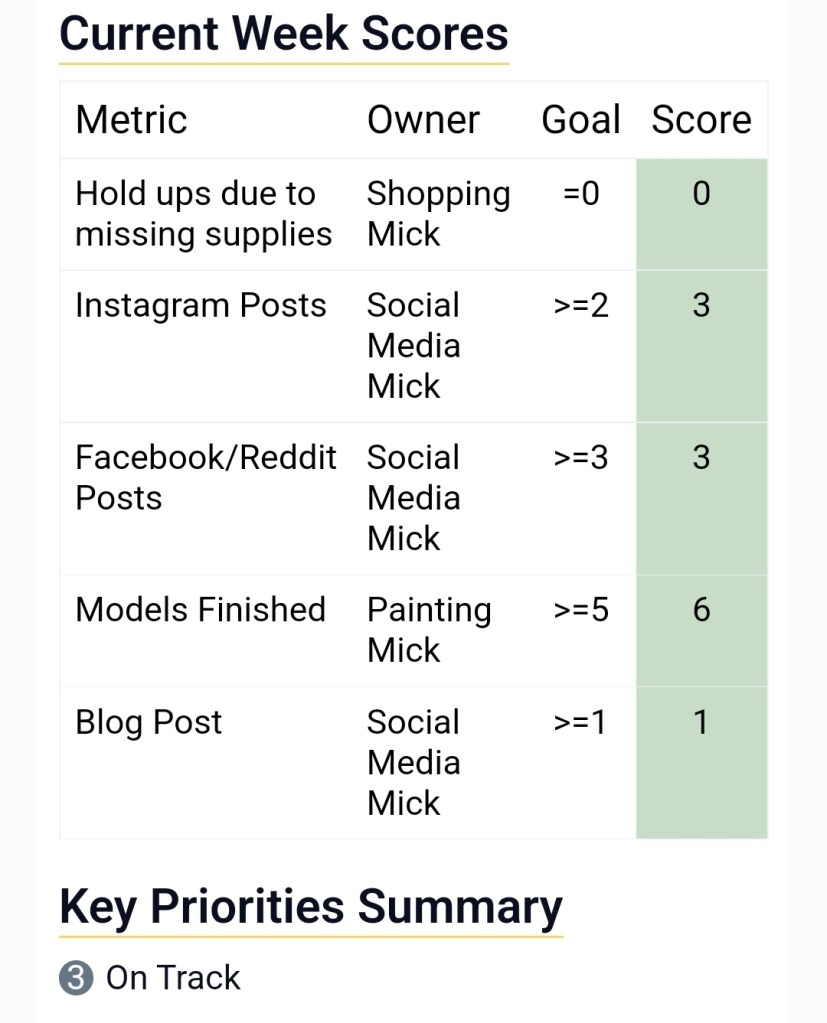Click the Instagram Posts metric name
Image resolution: width=827 pixels, height=1023 pixels.
200,306
